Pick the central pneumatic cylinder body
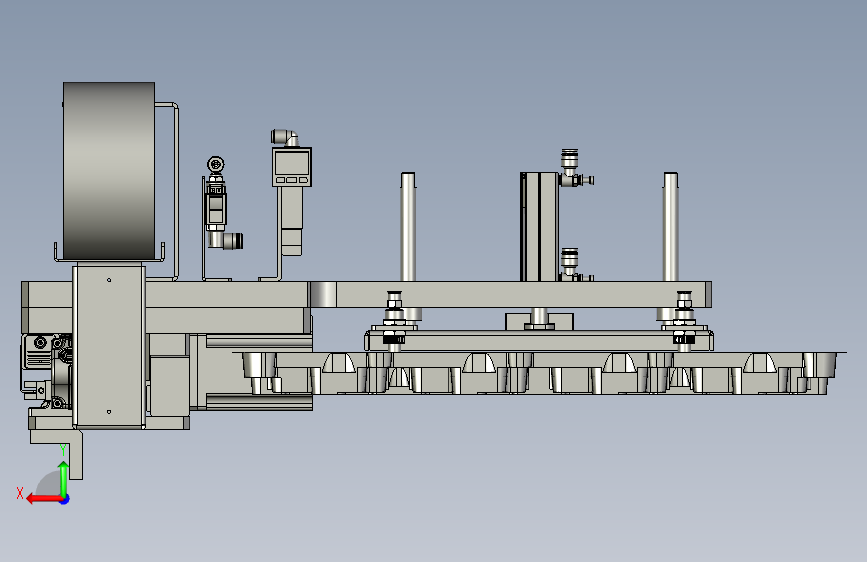 539,227
